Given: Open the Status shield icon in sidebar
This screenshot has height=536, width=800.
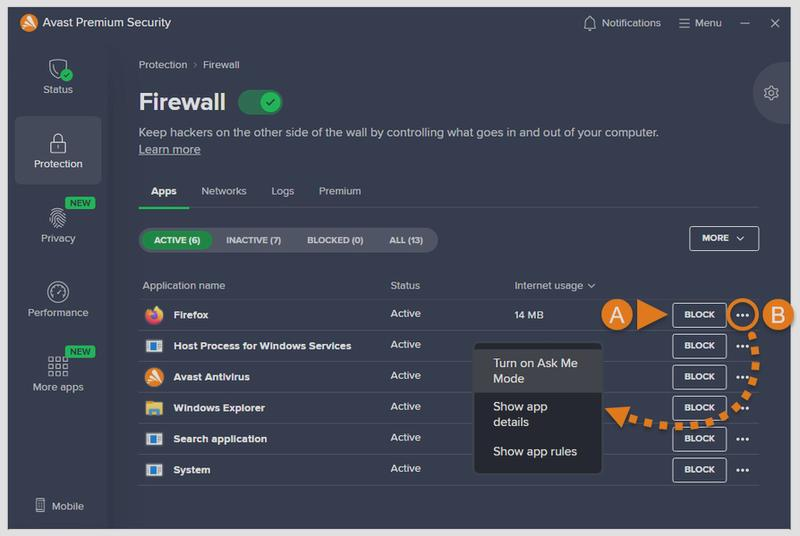Looking at the screenshot, I should 59,70.
